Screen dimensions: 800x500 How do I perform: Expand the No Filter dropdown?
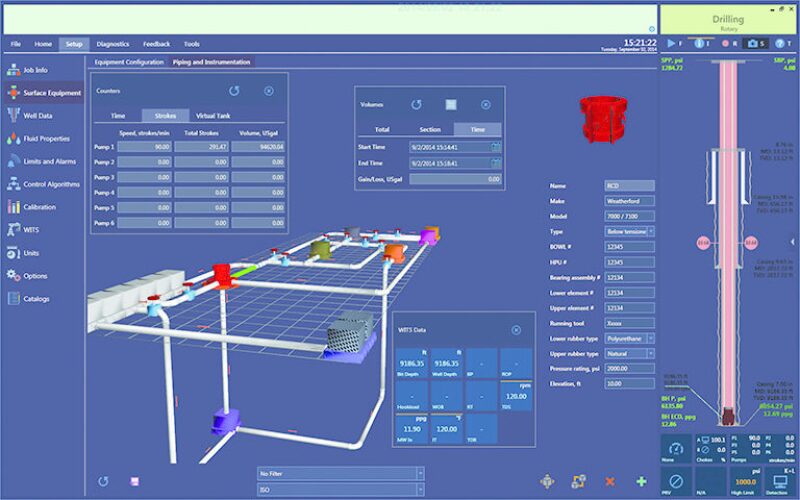(419, 472)
